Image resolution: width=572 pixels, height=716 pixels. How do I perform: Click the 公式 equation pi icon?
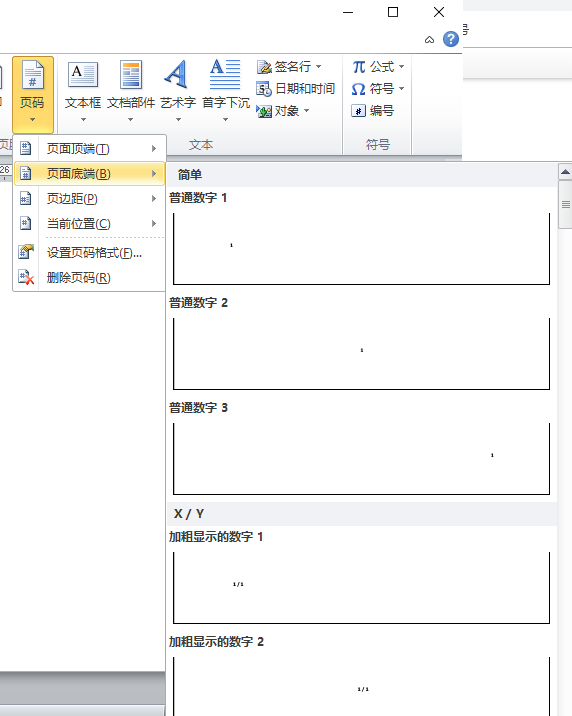pos(359,67)
